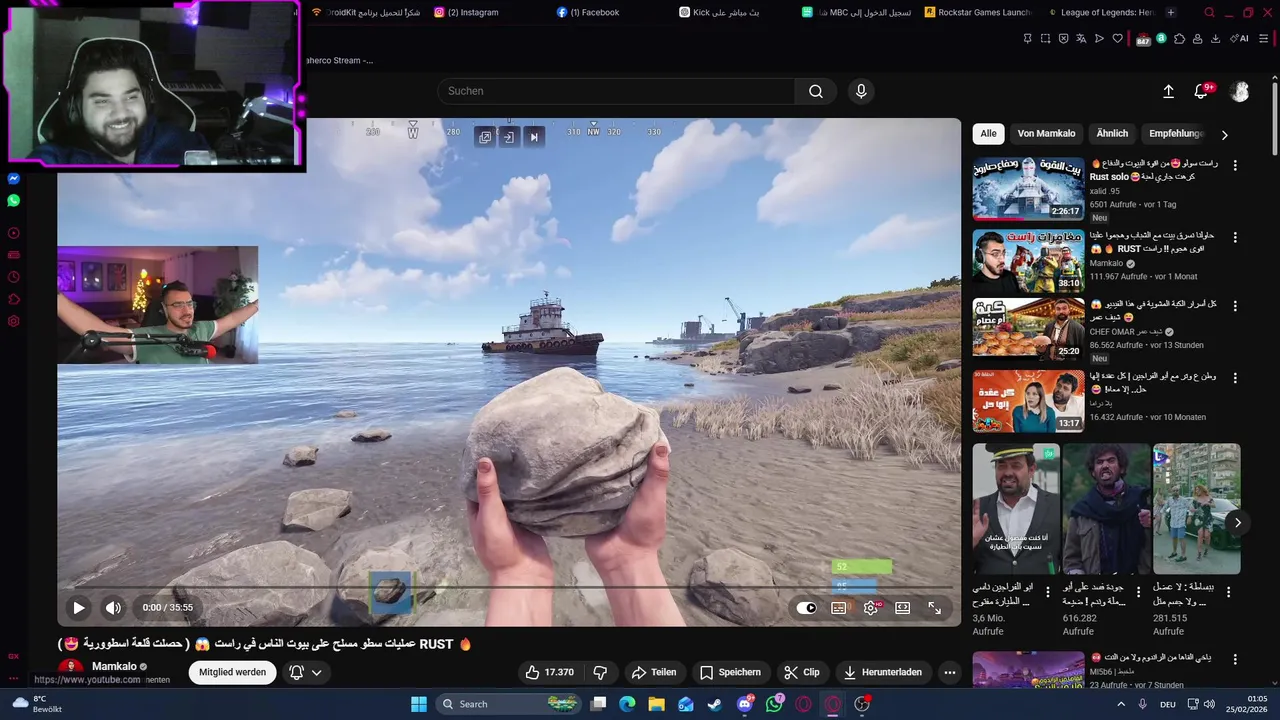Select the Empfehlungen filter chip

(x=1176, y=134)
